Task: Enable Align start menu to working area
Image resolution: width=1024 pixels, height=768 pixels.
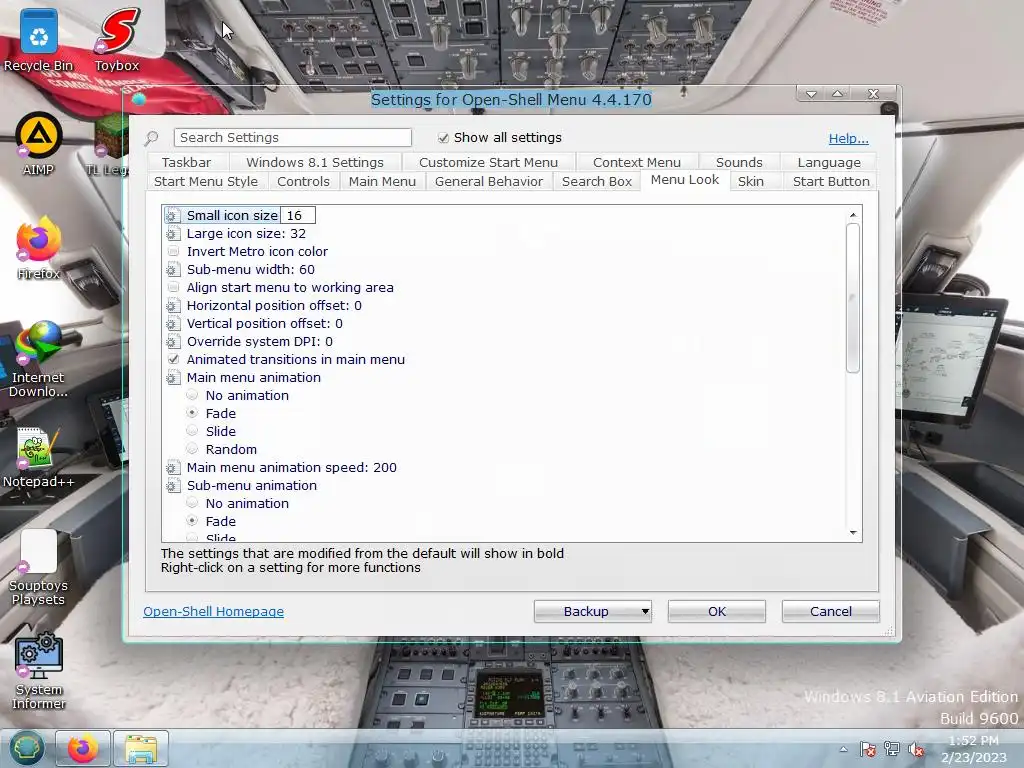Action: [x=173, y=287]
